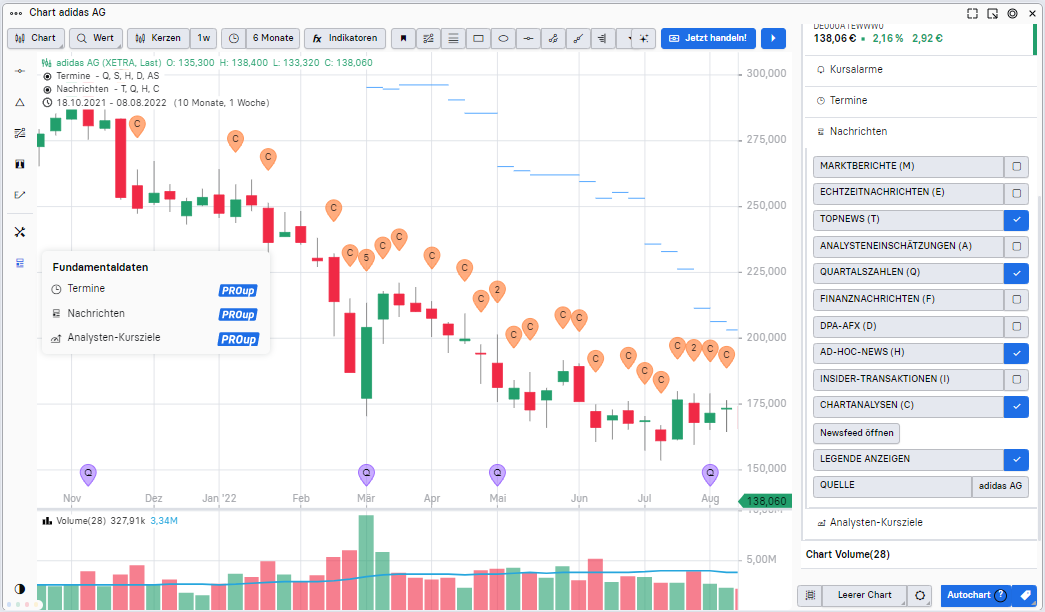Screen dimensions: 1045x612
Task: Click the orange news marker labeled 5
Action: tap(366, 259)
